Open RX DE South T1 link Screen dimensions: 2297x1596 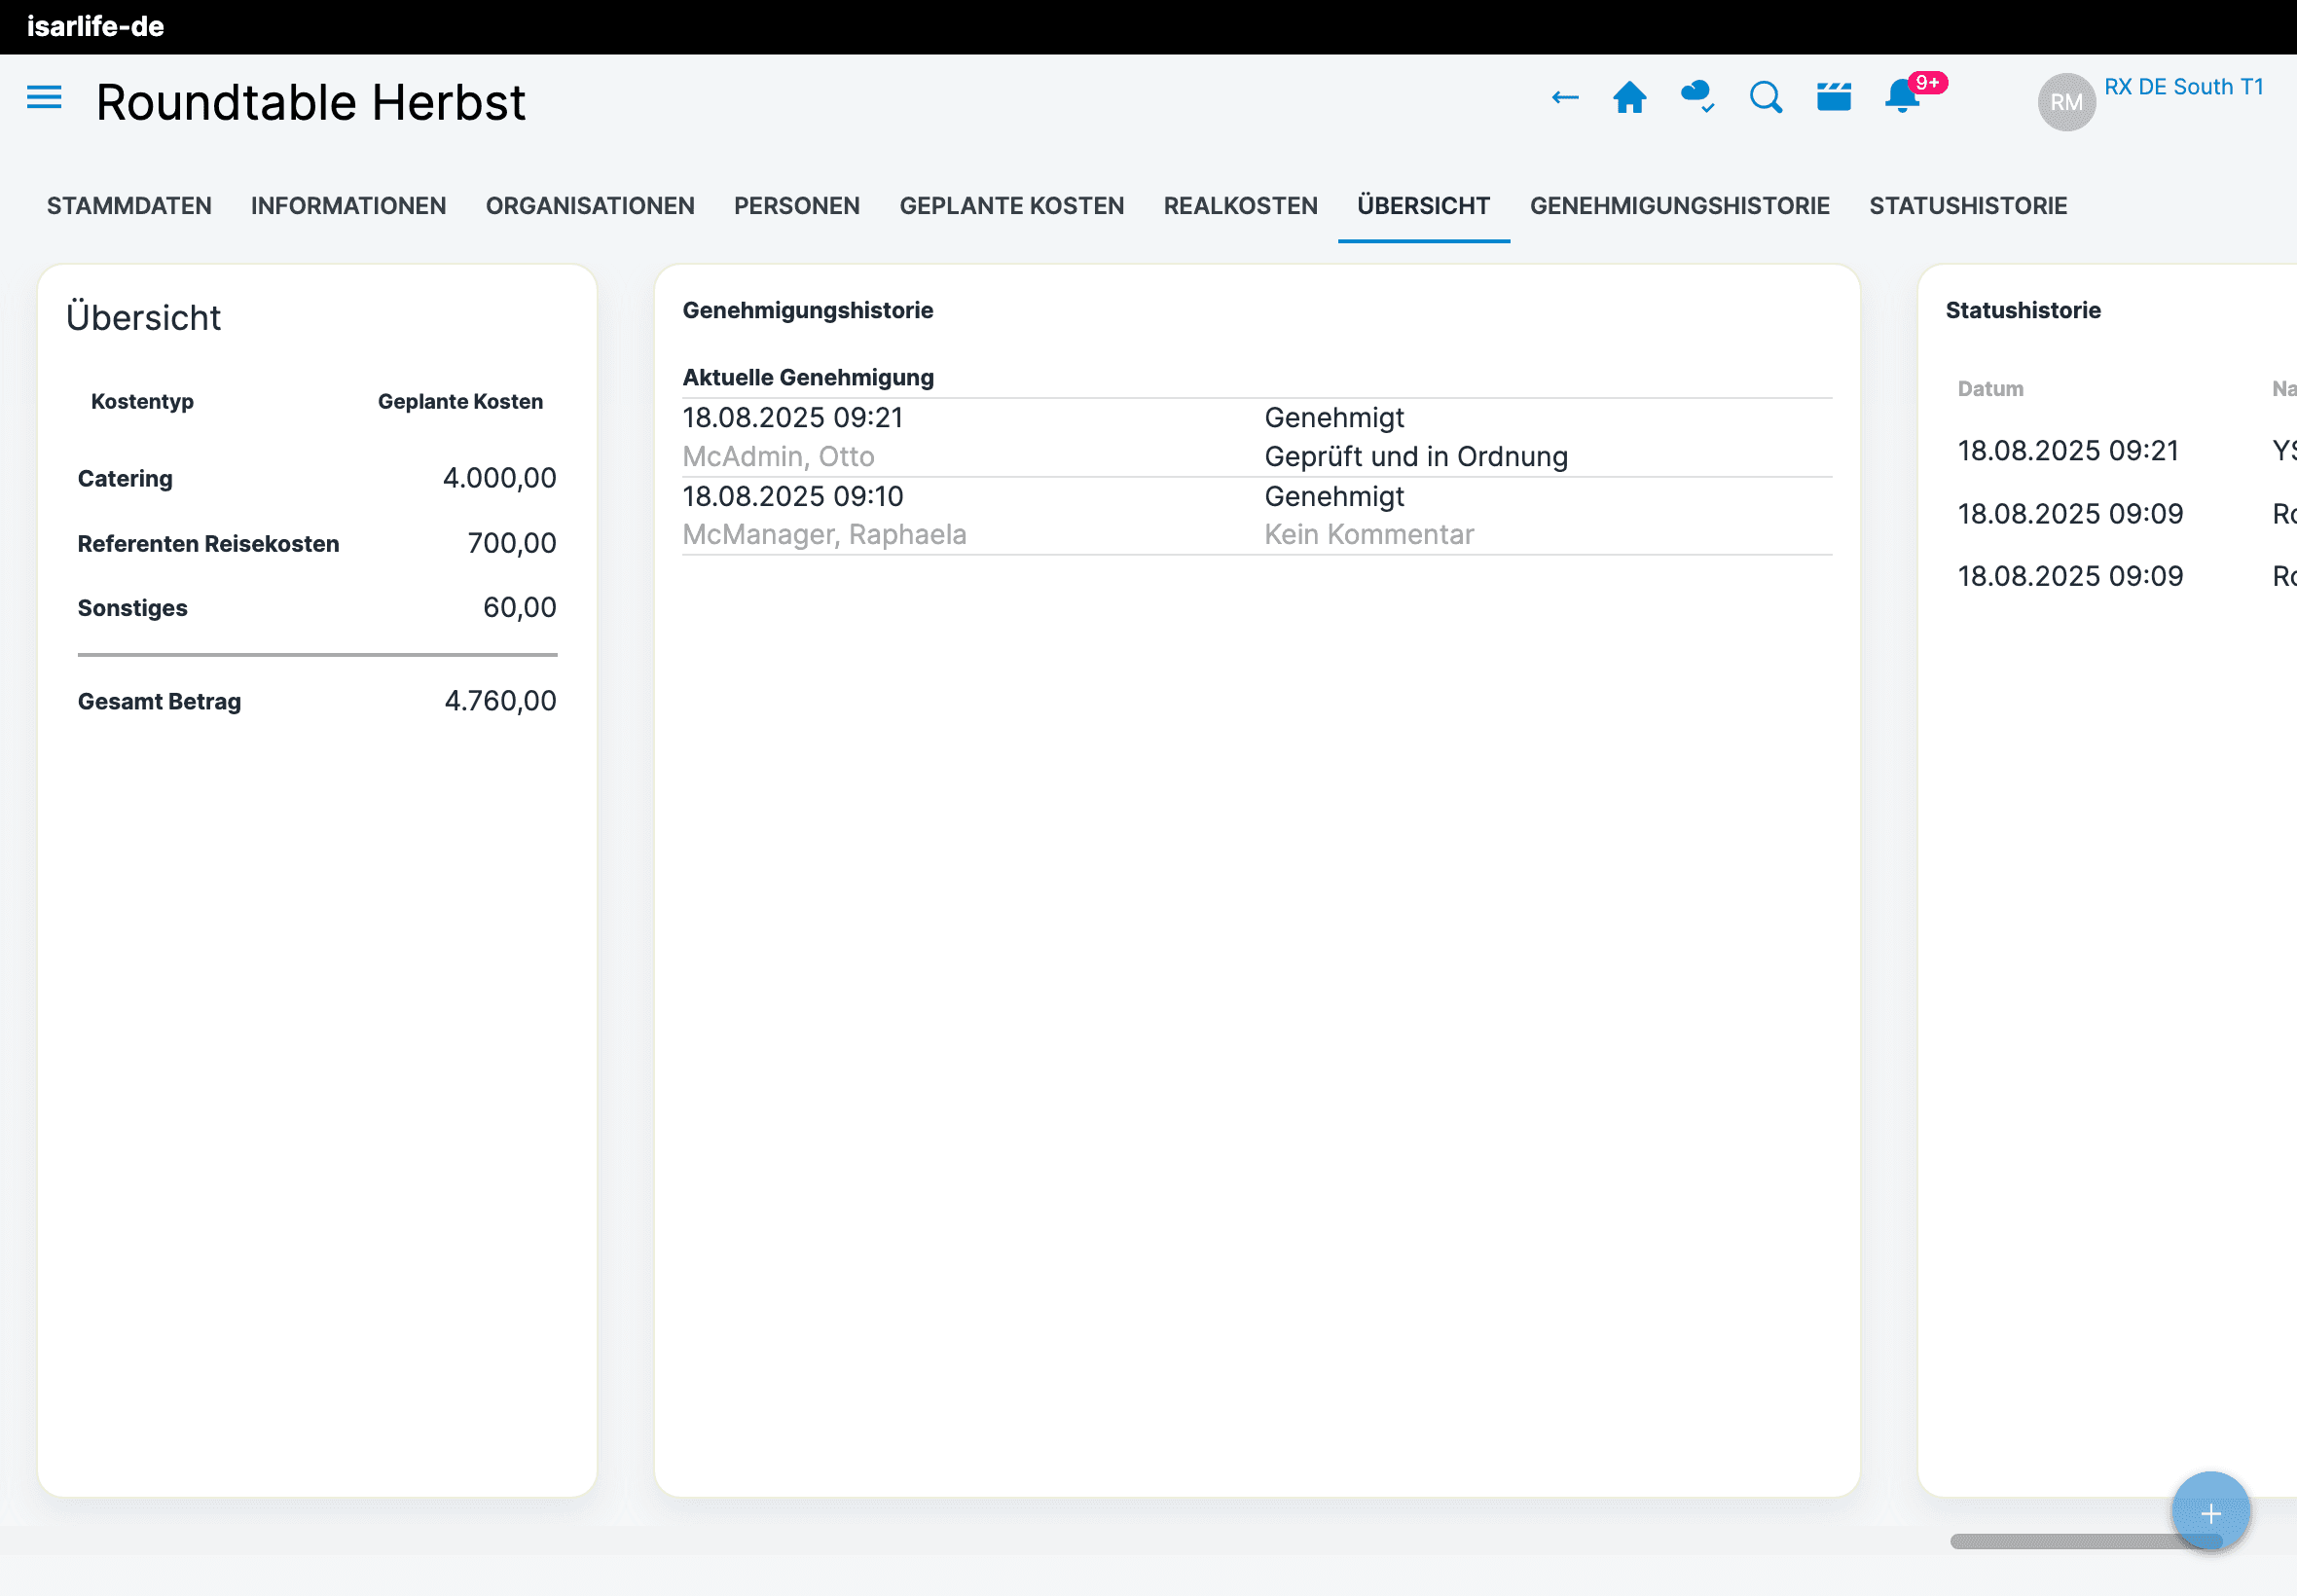[2183, 87]
